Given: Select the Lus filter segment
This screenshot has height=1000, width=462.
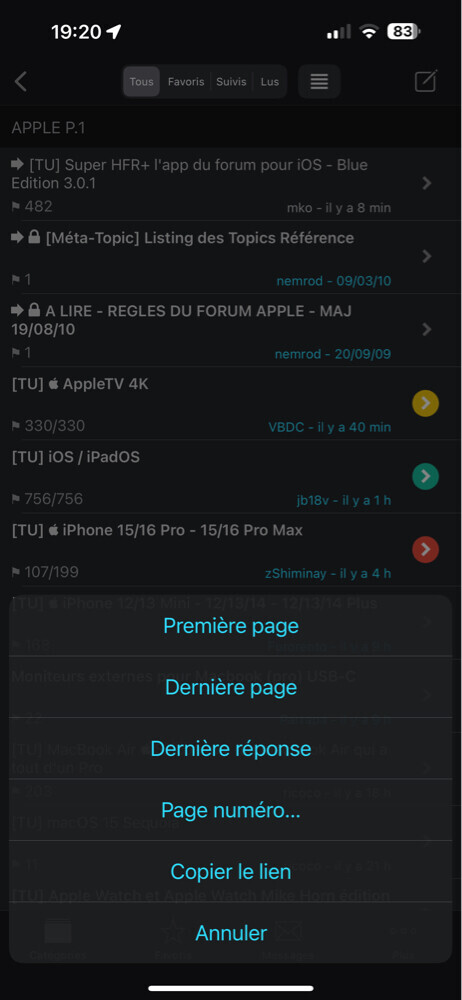Looking at the screenshot, I should pyautogui.click(x=270, y=82).
